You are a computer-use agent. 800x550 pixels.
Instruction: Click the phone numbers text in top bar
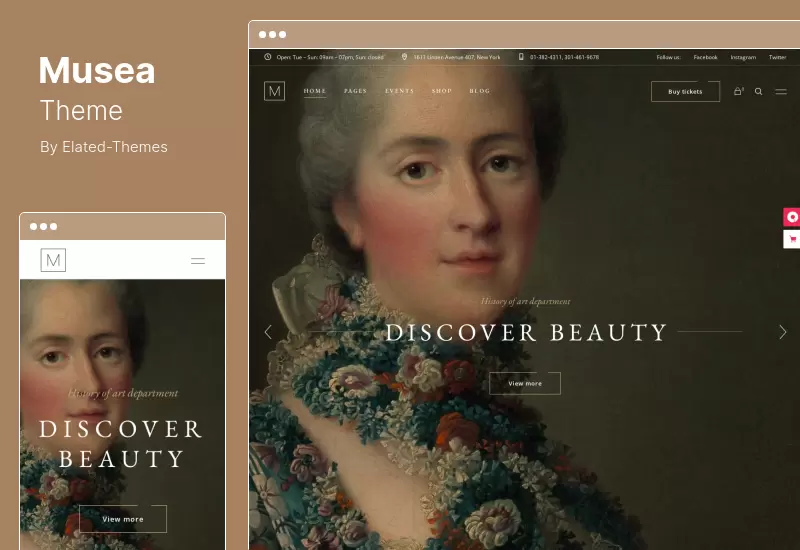point(564,57)
